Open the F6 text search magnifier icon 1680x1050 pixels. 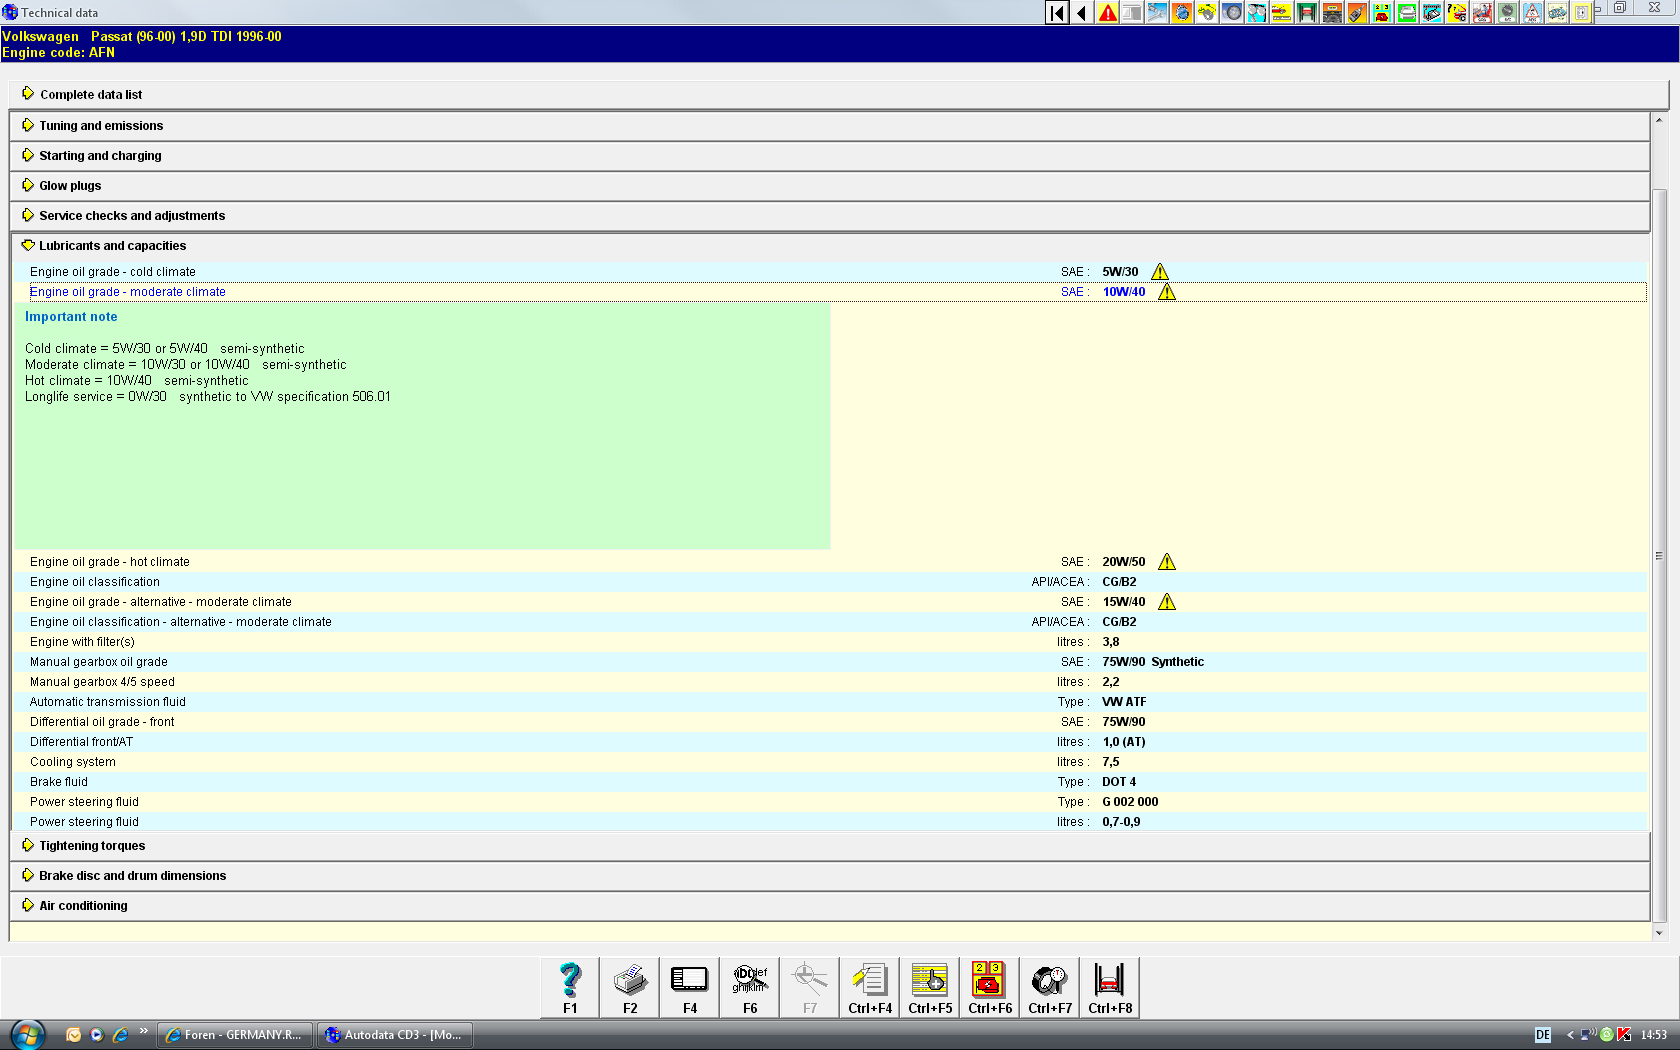(750, 981)
